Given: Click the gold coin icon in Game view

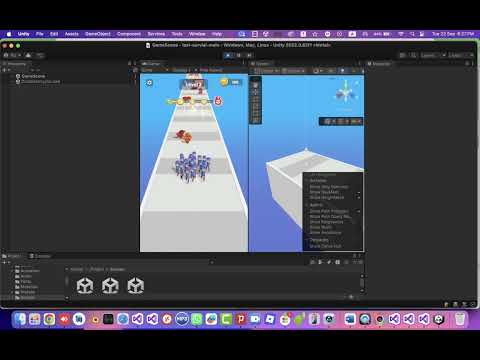Looking at the screenshot, I should [224, 82].
